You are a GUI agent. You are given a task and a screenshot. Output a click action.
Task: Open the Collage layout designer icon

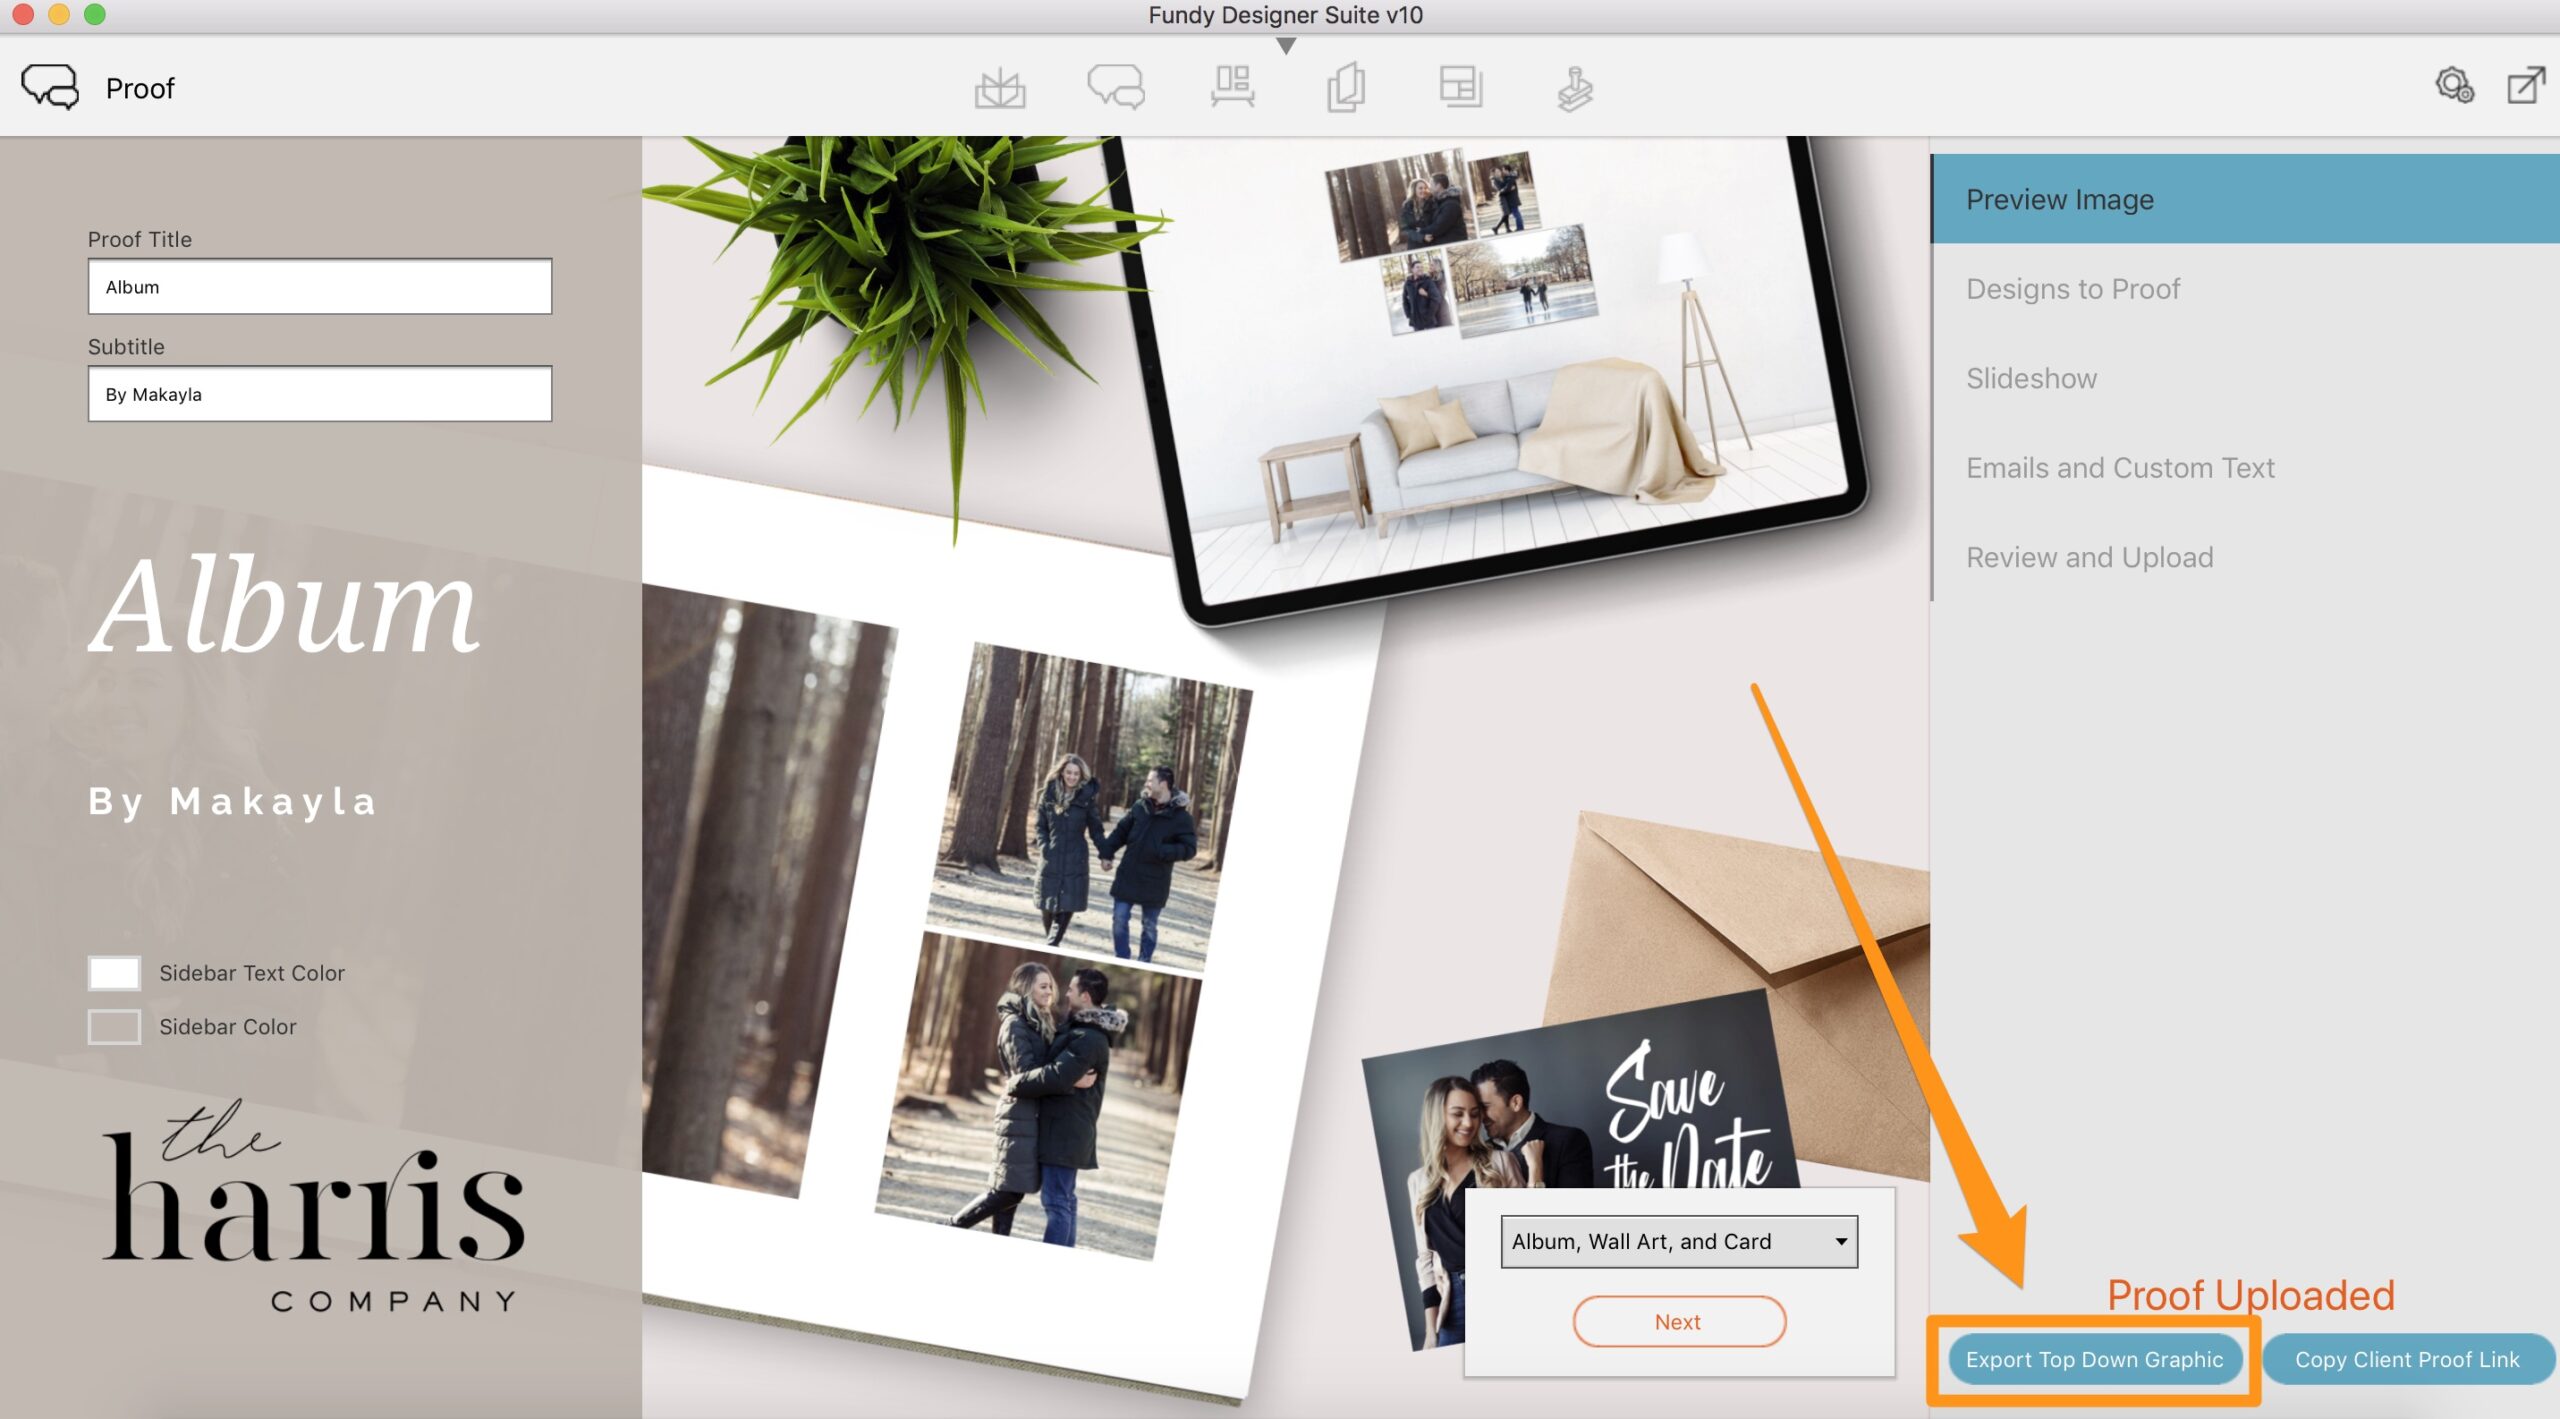[x=1461, y=87]
